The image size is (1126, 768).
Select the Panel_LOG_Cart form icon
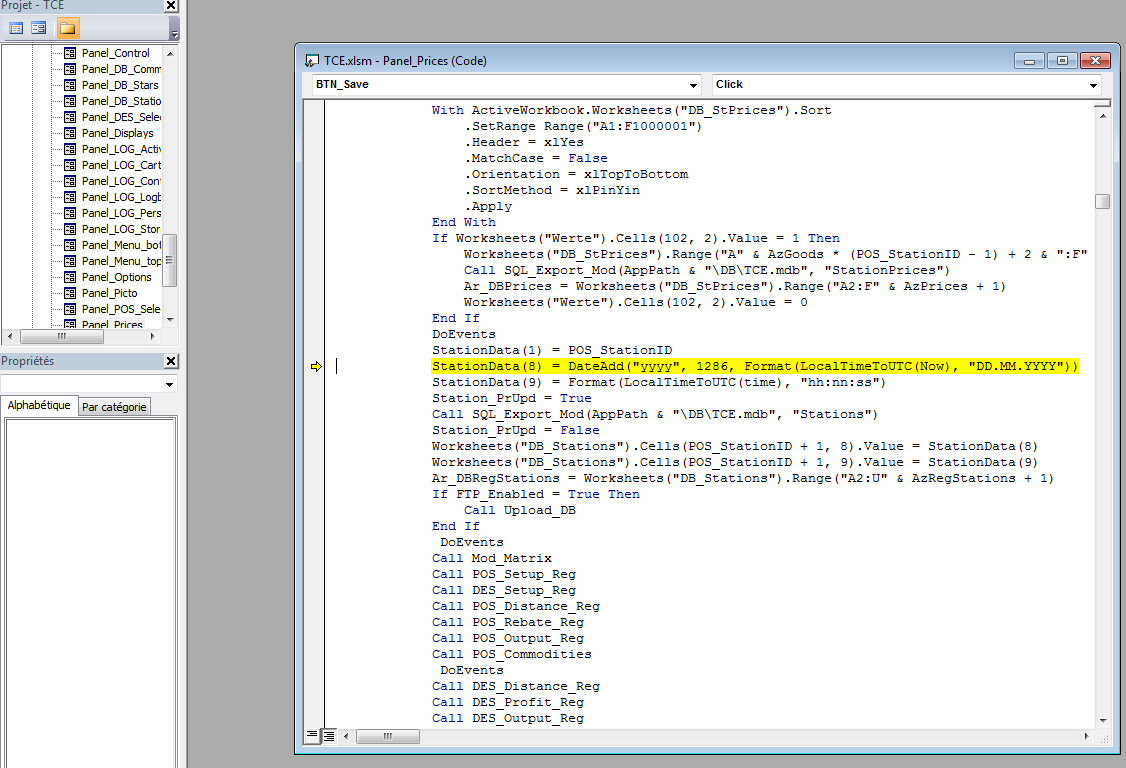[x=70, y=165]
